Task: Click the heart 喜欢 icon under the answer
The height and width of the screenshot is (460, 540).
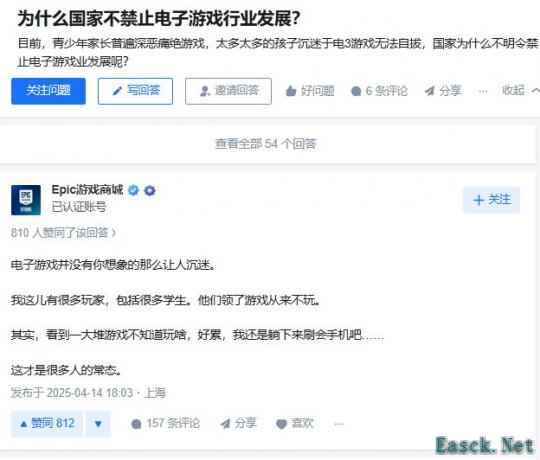Action: click(281, 424)
